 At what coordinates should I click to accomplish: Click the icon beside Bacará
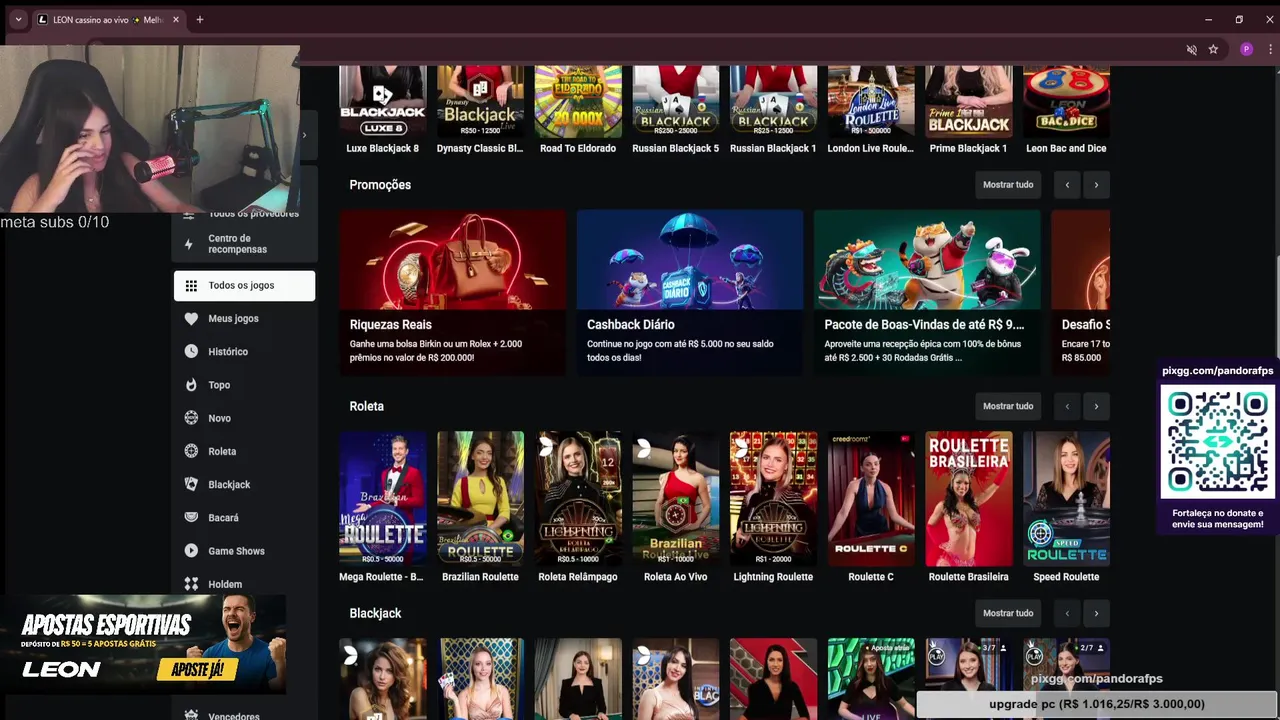click(191, 517)
